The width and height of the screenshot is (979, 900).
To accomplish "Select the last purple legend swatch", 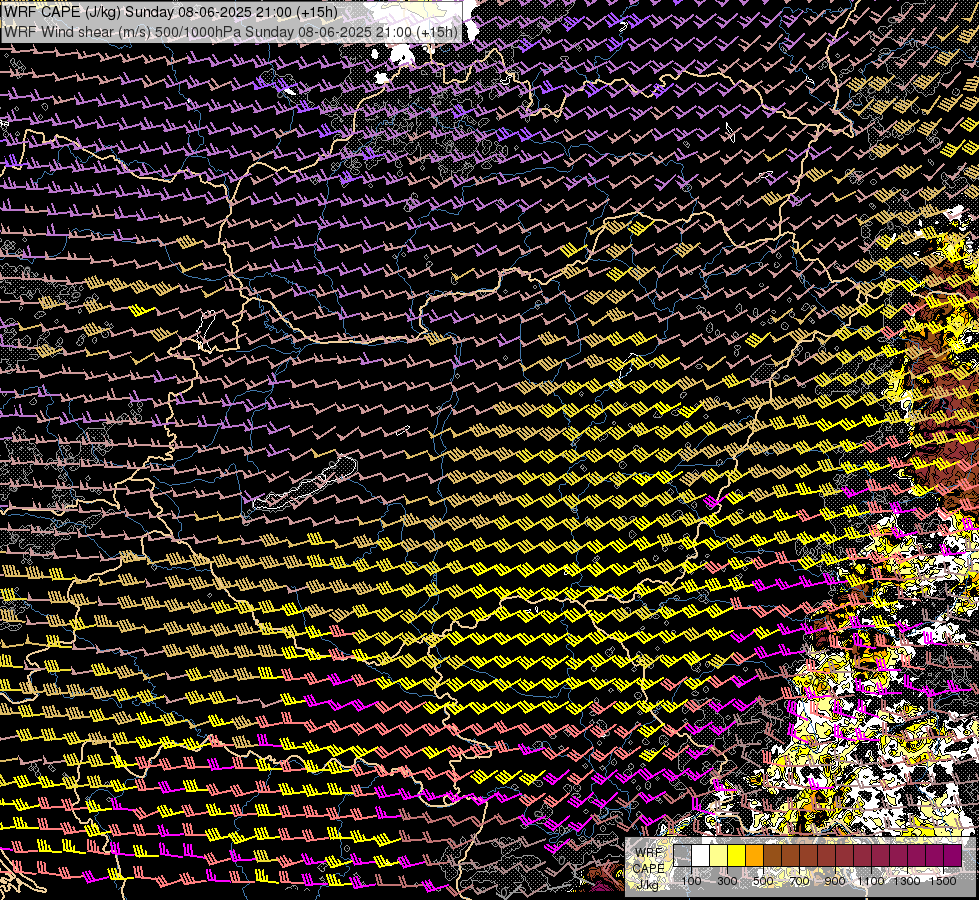I will 953,855.
